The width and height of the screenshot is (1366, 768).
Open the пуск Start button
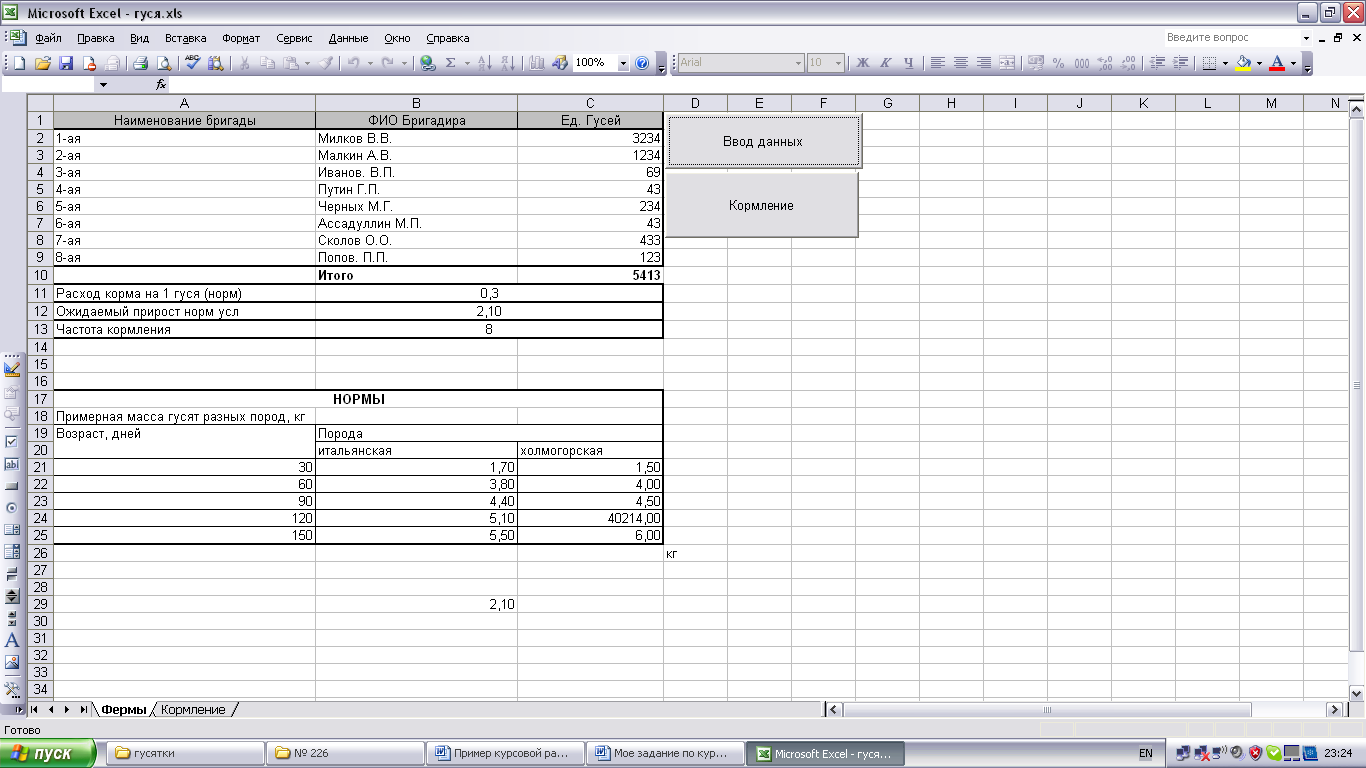(x=48, y=753)
